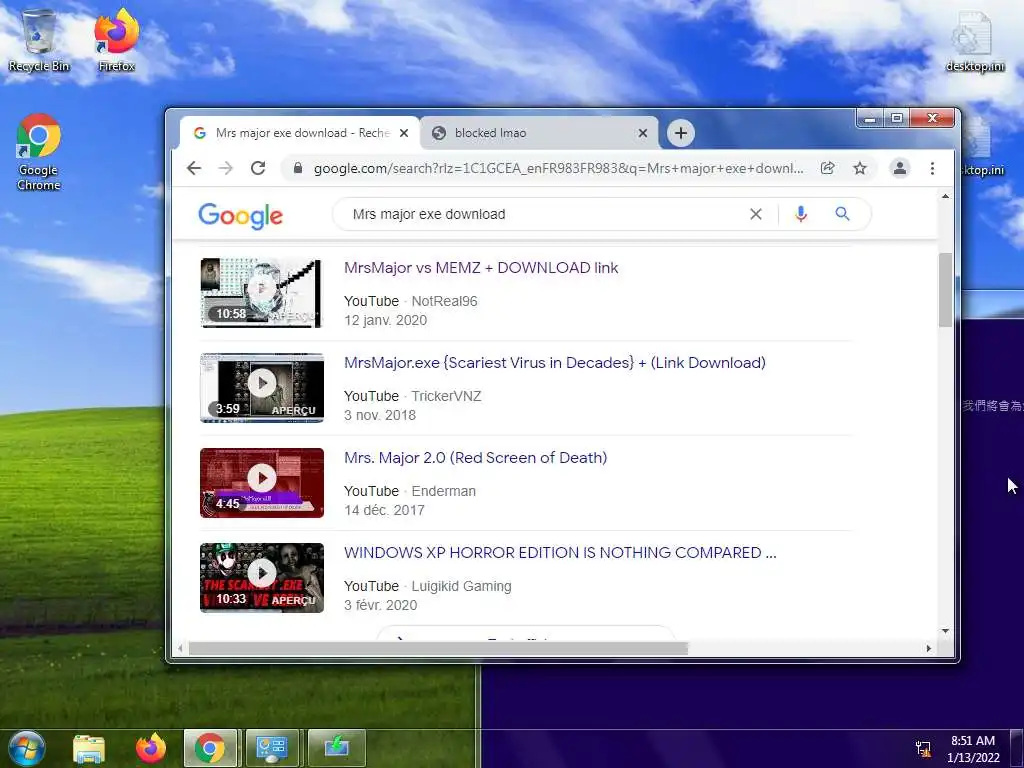Screen dimensions: 1024x768
Task: Close the 'blocked lmao' tab
Action: [643, 133]
